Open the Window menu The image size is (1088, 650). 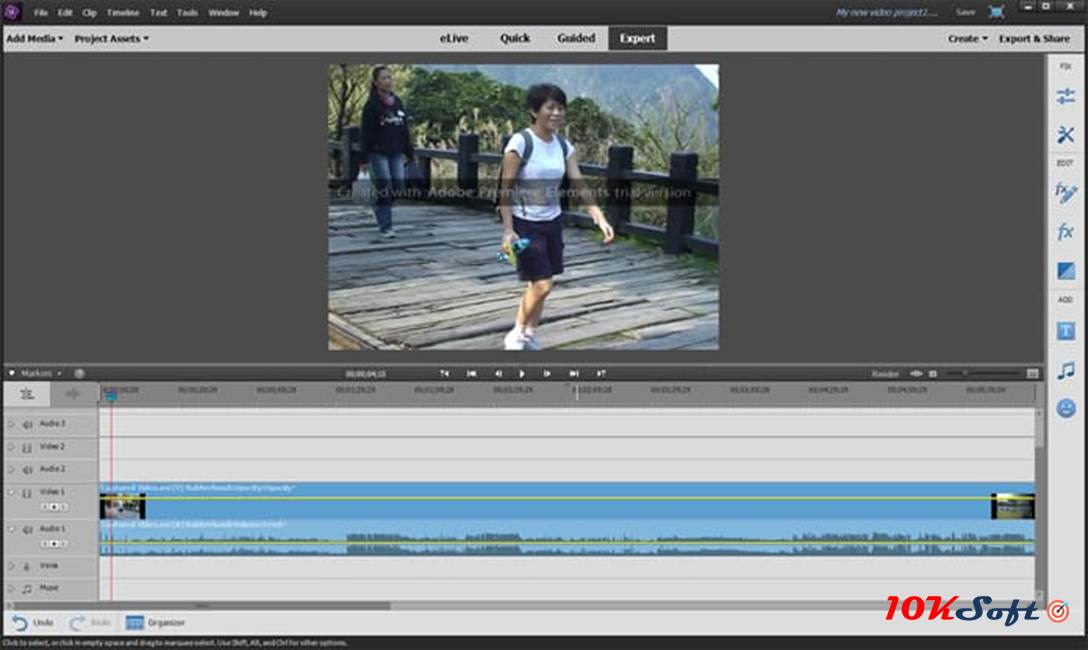click(223, 12)
